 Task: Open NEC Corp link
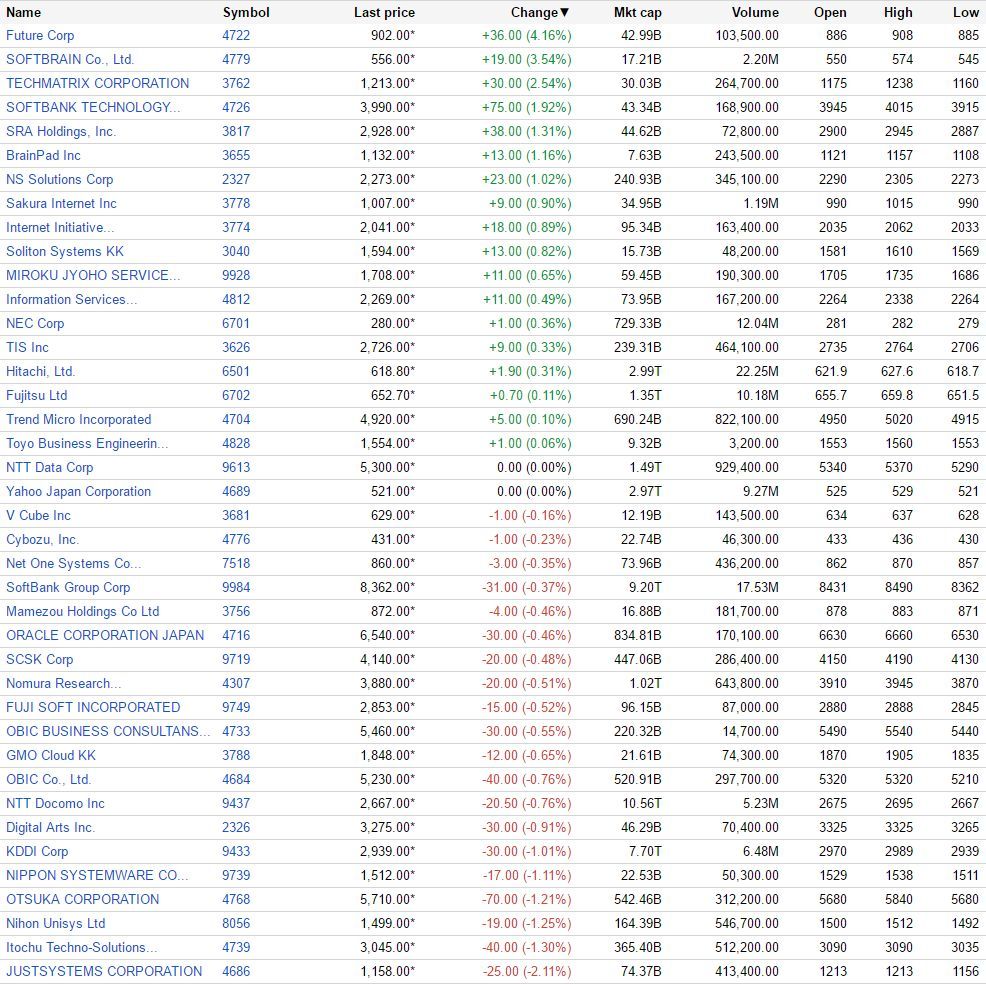[35, 323]
